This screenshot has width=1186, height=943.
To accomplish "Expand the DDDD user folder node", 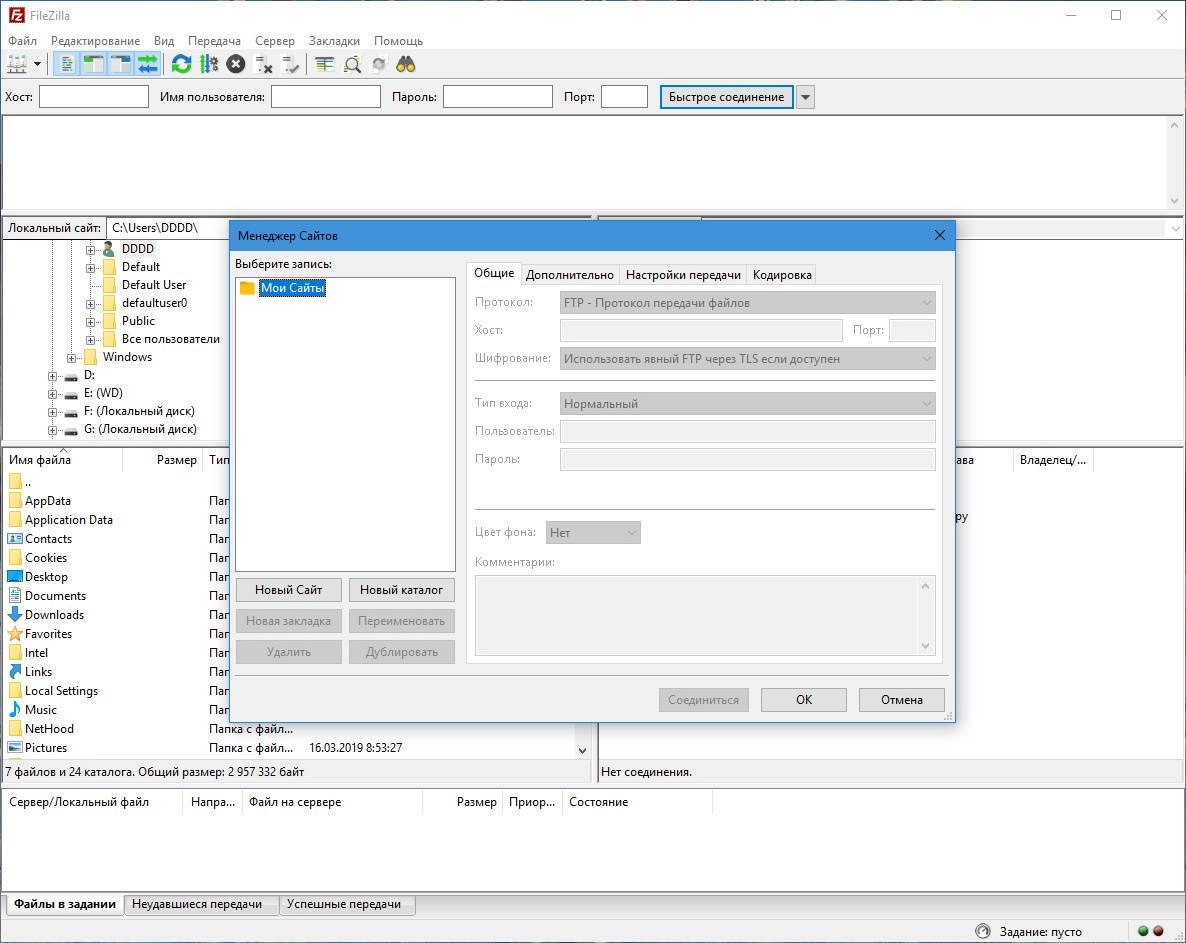I will tap(90, 250).
